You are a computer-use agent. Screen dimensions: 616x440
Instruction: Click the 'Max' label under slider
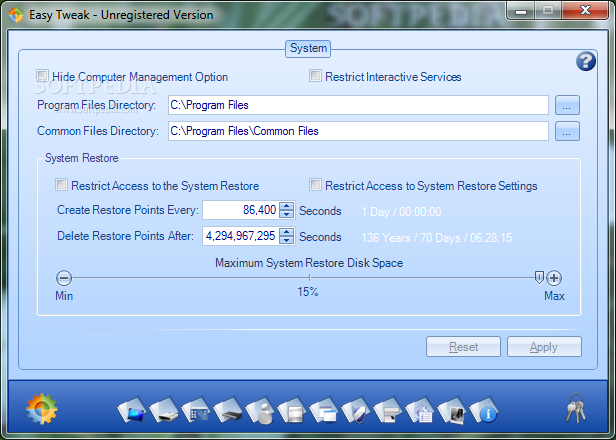554,296
